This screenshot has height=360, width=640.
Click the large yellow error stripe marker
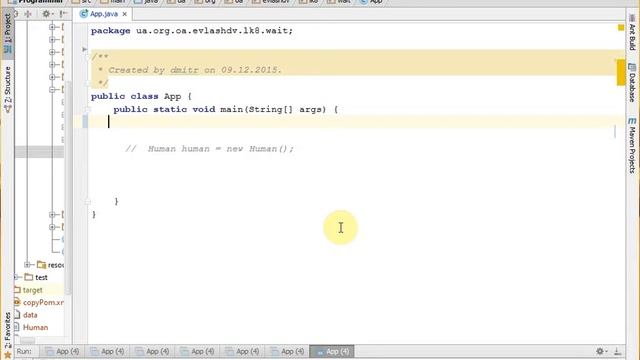point(621,72)
